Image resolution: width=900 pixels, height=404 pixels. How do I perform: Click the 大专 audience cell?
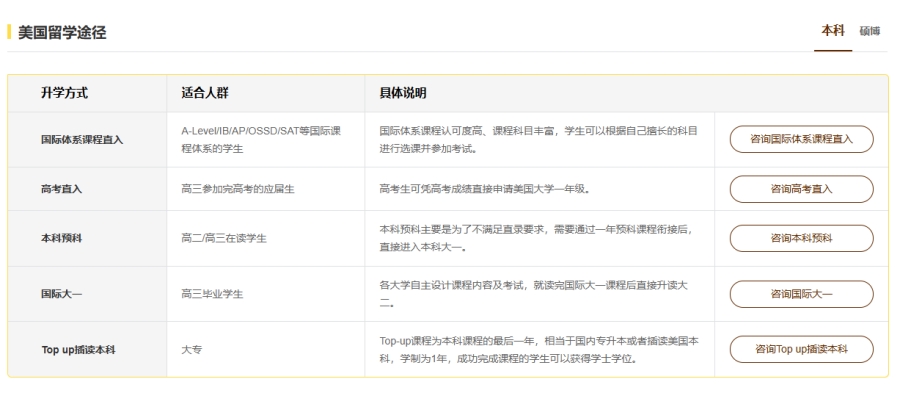(x=191, y=350)
